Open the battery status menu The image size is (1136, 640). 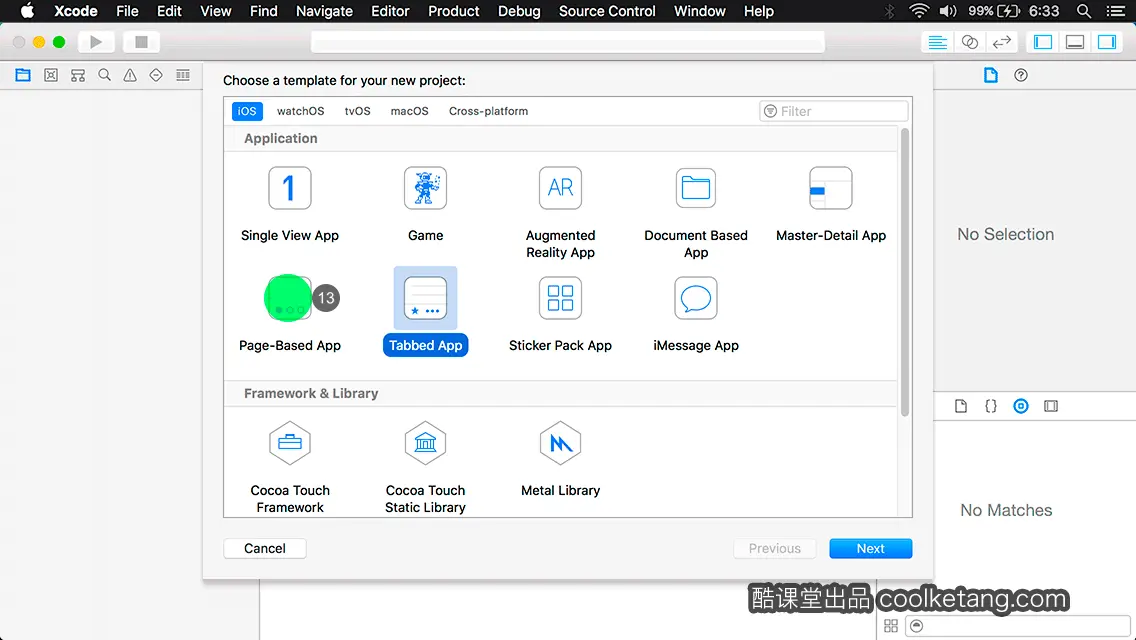(x=994, y=11)
